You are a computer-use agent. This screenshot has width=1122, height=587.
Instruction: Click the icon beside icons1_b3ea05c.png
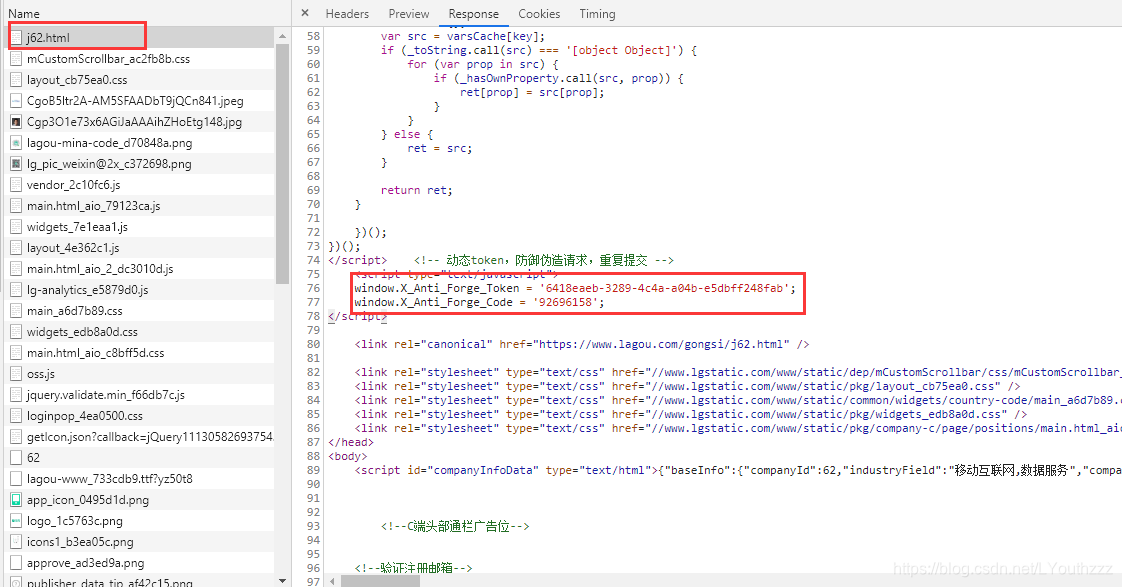click(16, 542)
